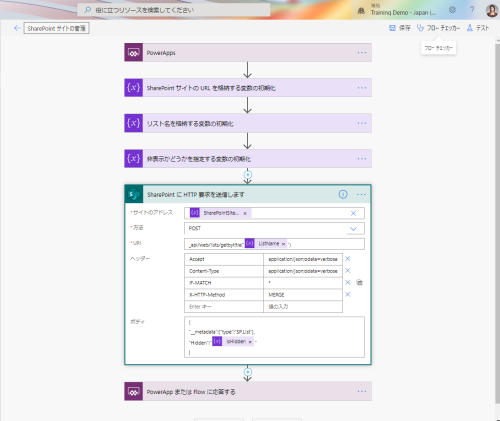Delete the X-HTTP-Method header row

(347, 294)
